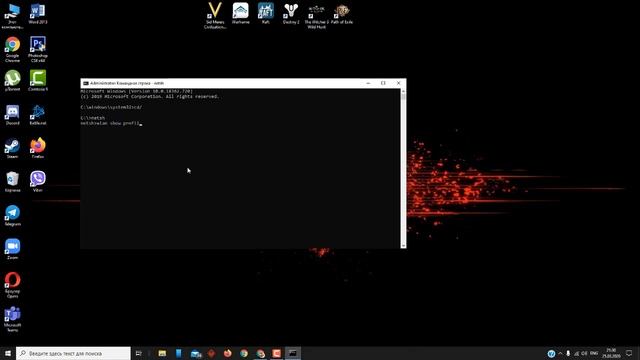Click the Microsoft Corporation copyright line
Image resolution: width=640 pixels, height=360 pixels.
pos(150,97)
